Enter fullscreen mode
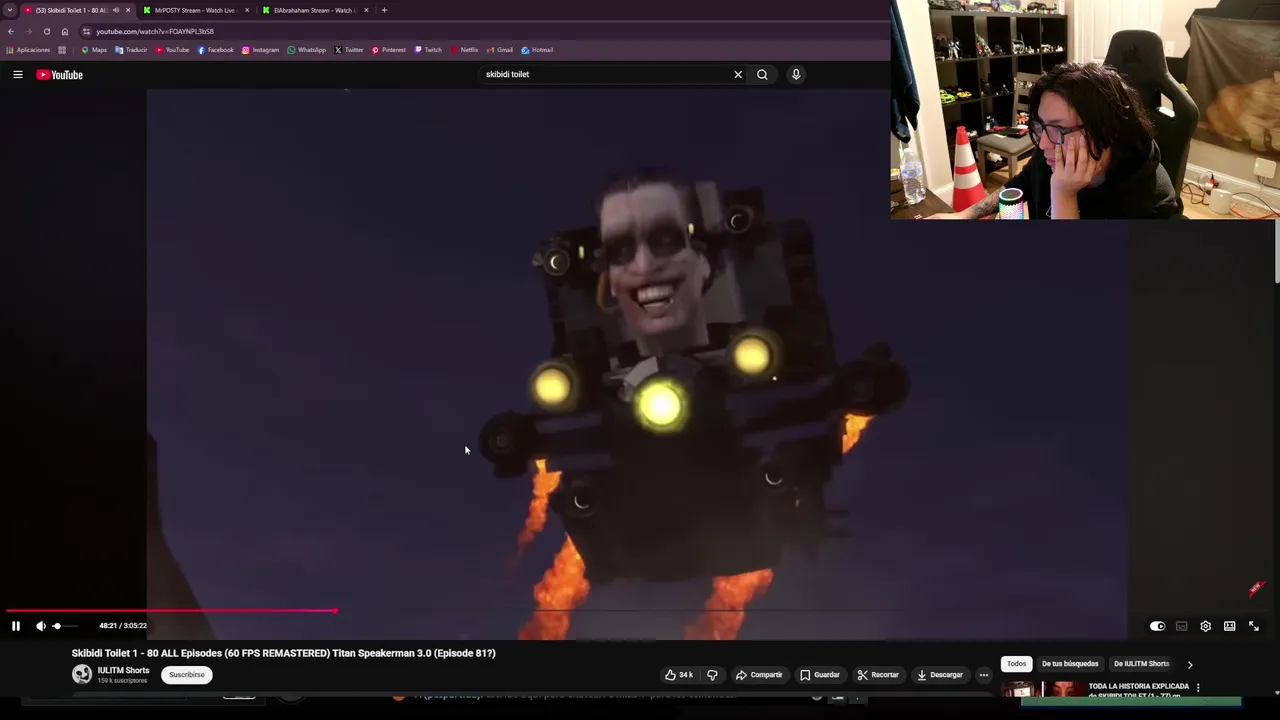 point(1254,626)
